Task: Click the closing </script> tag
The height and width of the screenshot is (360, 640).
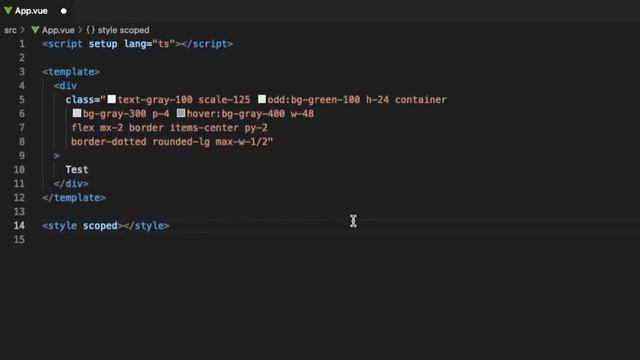Action: [207, 44]
